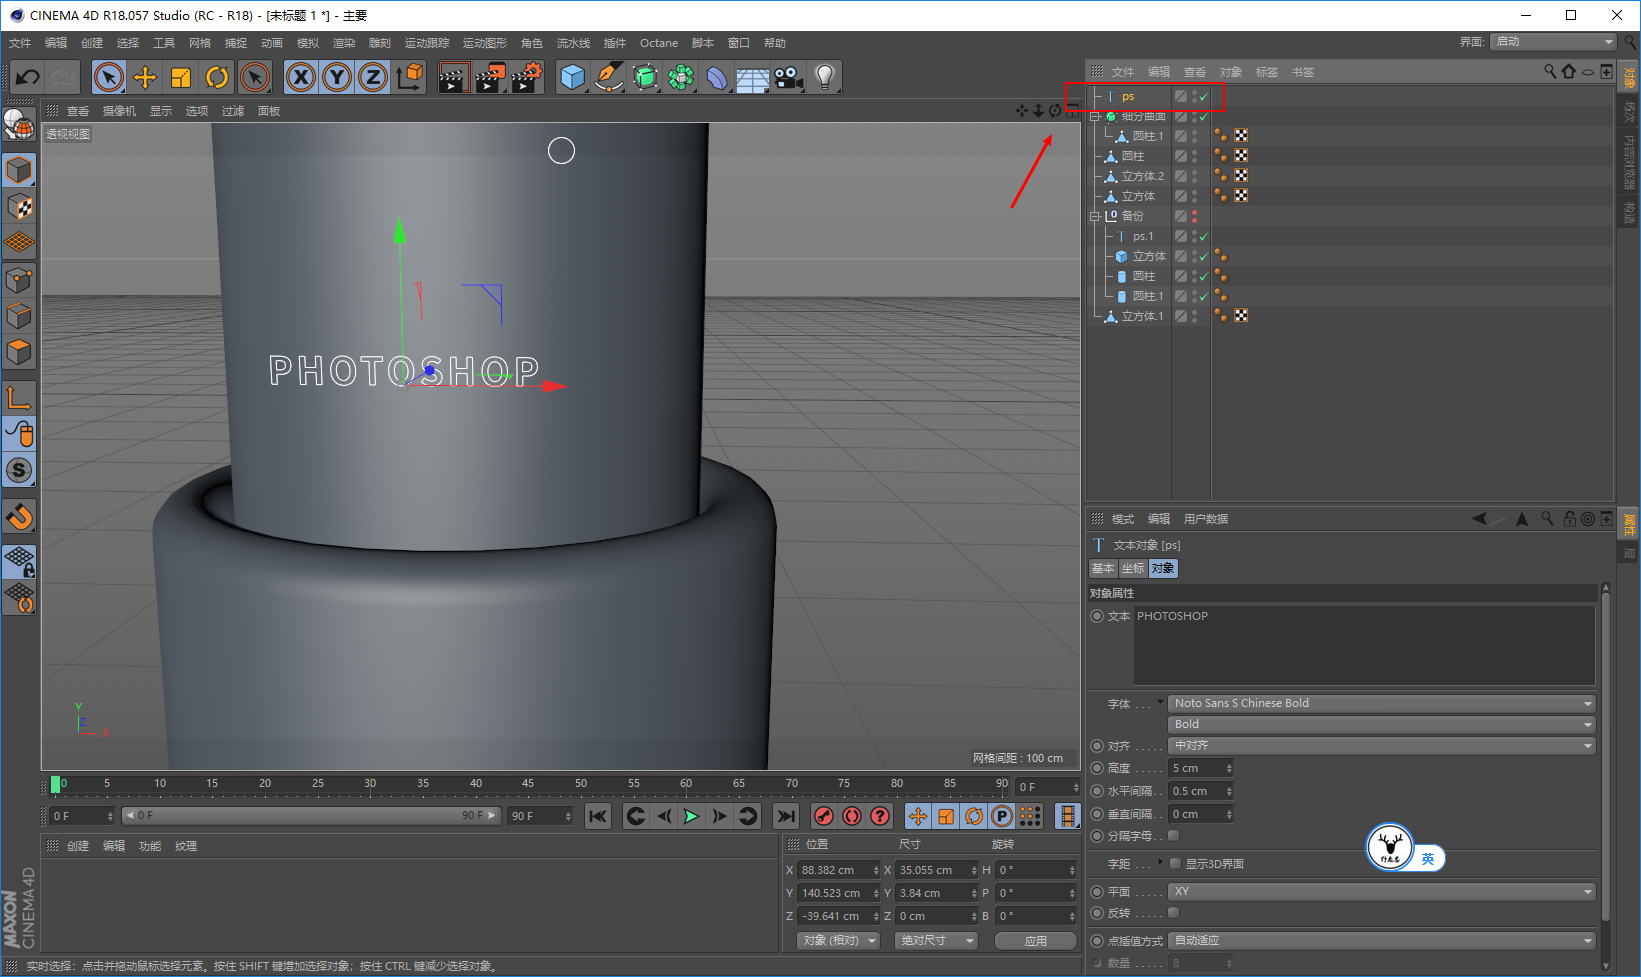Render the active view

(453, 77)
